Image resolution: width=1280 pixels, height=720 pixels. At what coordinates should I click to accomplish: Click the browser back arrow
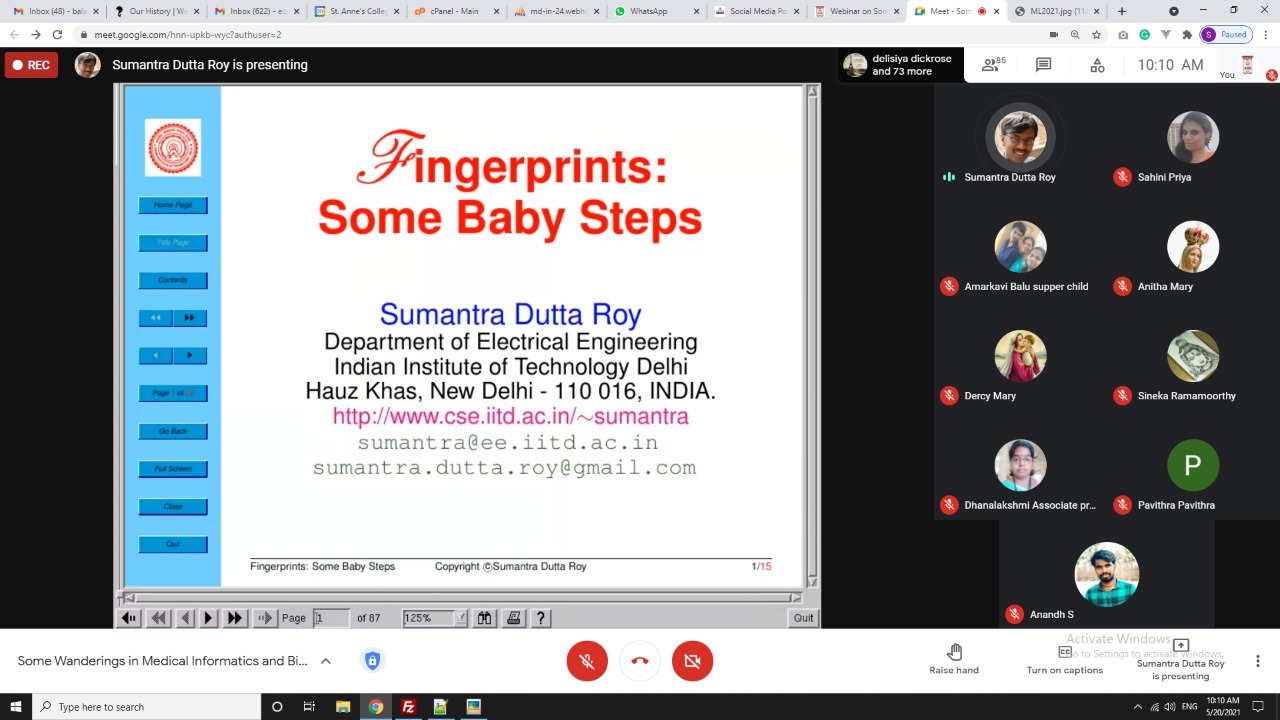point(14,34)
